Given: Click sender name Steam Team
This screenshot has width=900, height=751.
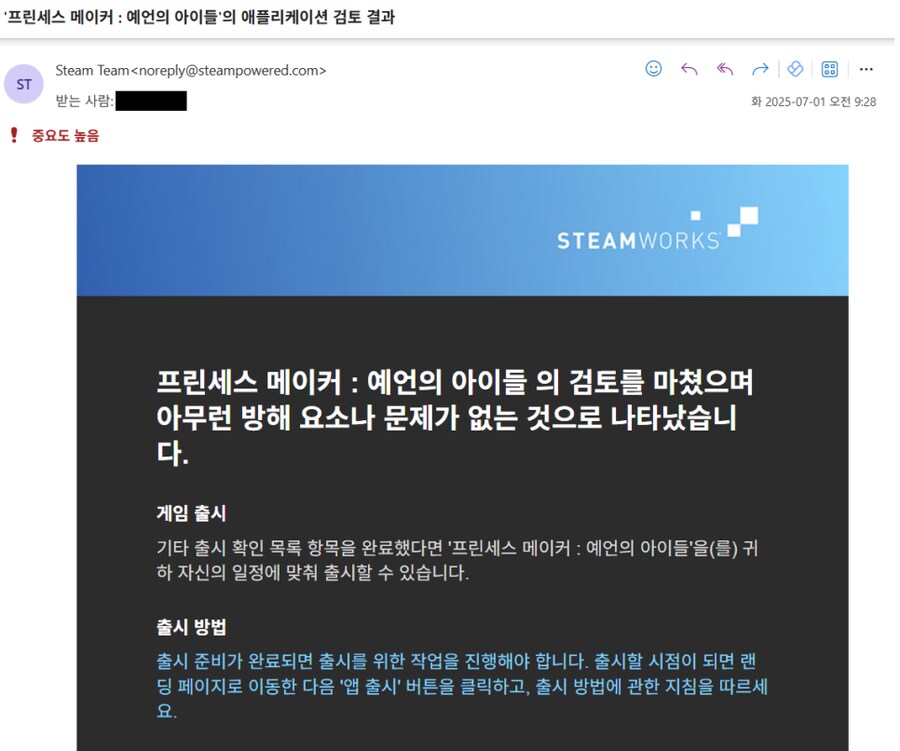Looking at the screenshot, I should point(92,71).
